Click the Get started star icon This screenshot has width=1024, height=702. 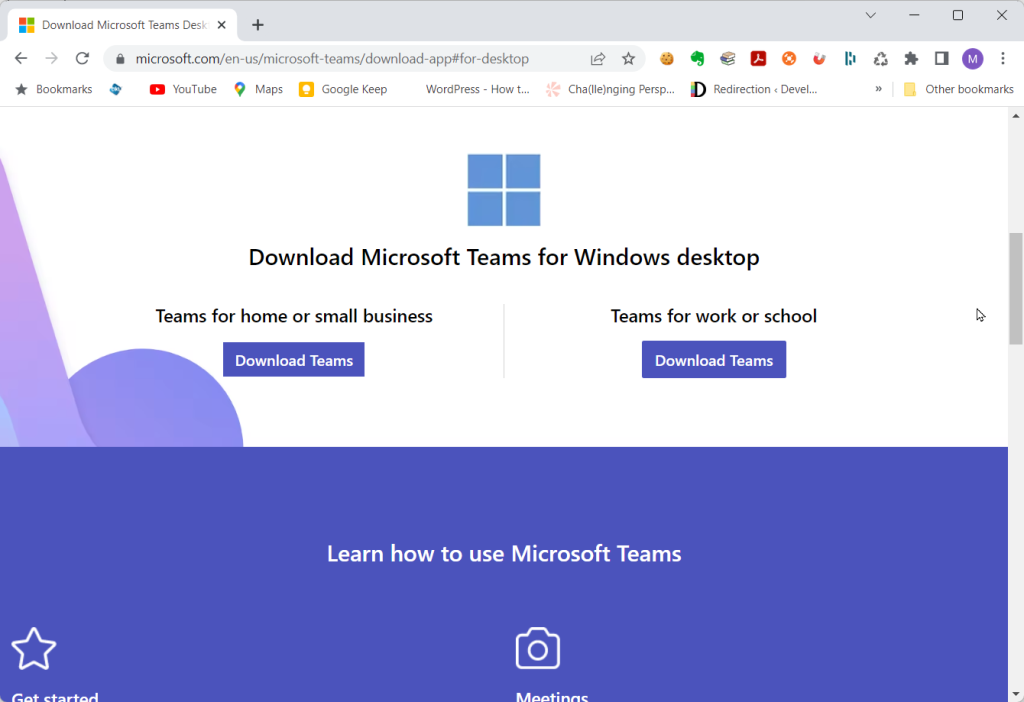click(x=34, y=648)
